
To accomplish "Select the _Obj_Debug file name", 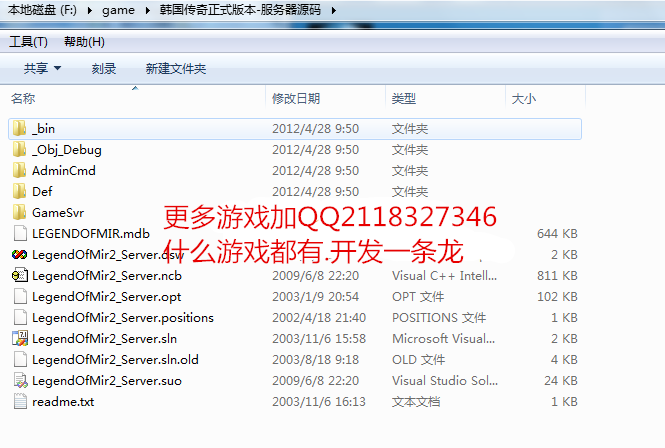I will coord(67,150).
